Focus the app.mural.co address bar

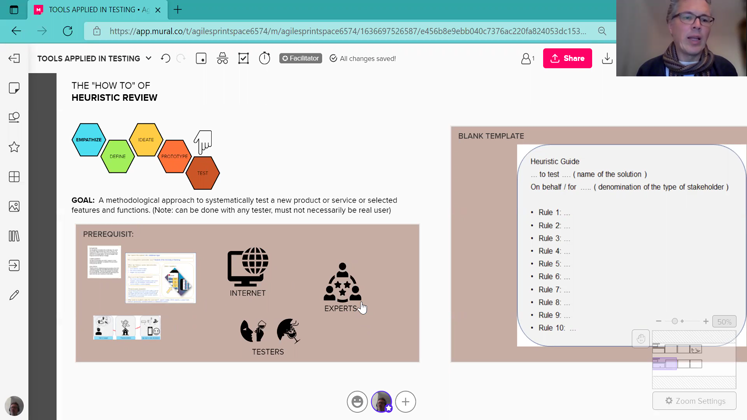[x=348, y=31]
